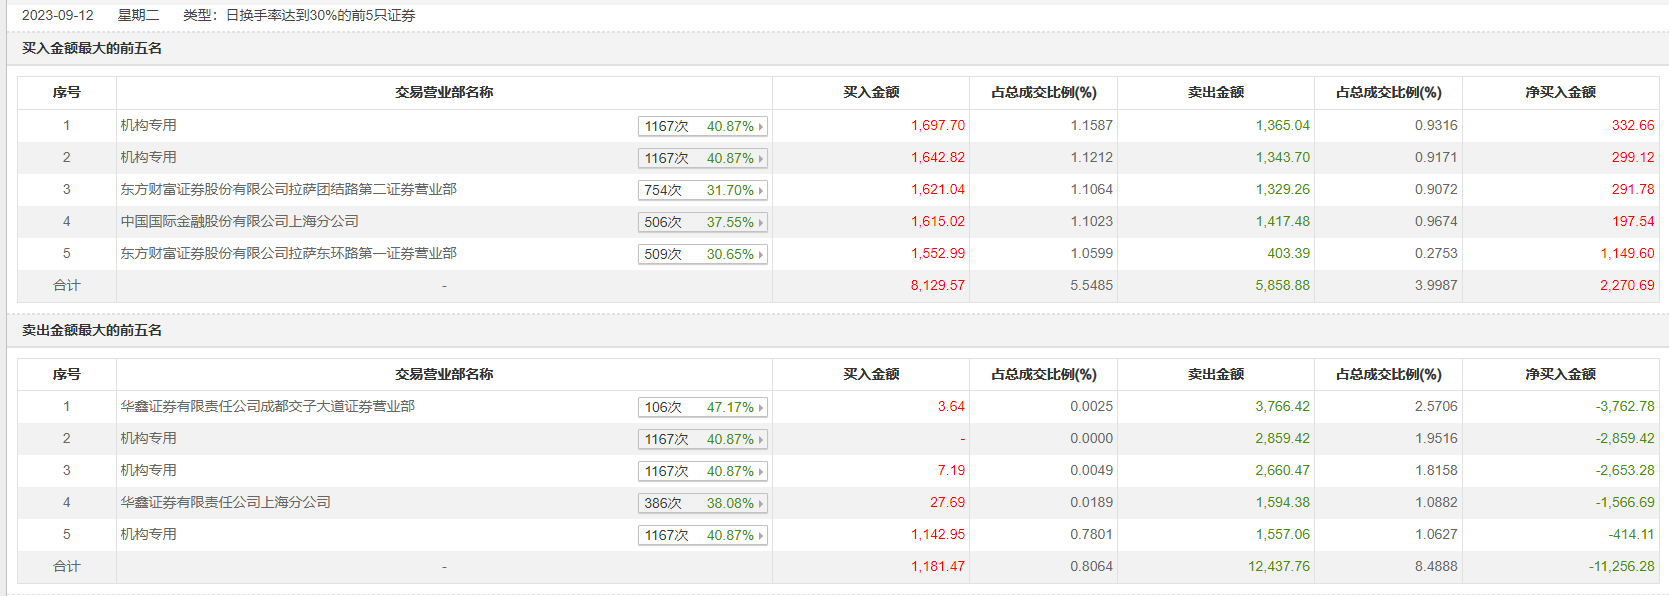Screen dimensions: 1669x596
Task: Click 净买入金额 header in the buy table
Action: click(1560, 92)
